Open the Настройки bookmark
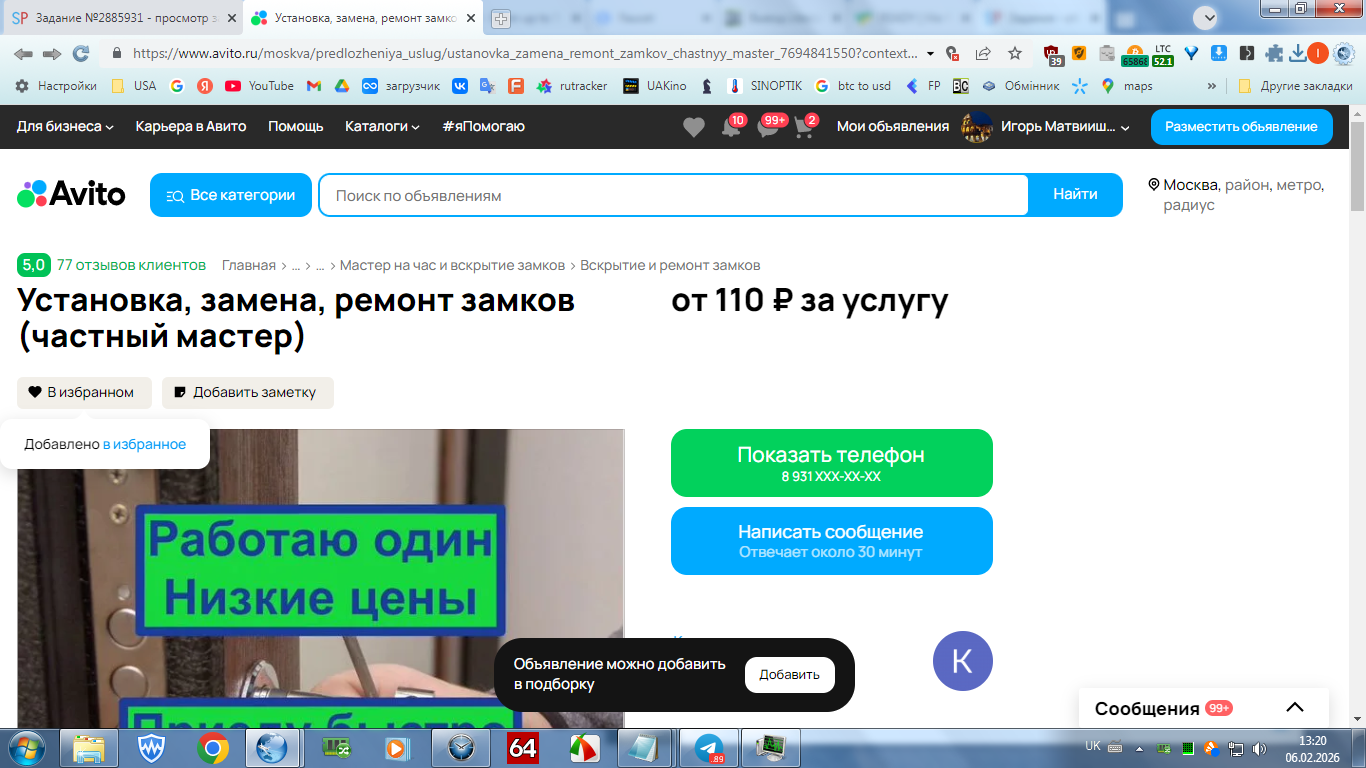This screenshot has height=768, width=1366. (56, 86)
